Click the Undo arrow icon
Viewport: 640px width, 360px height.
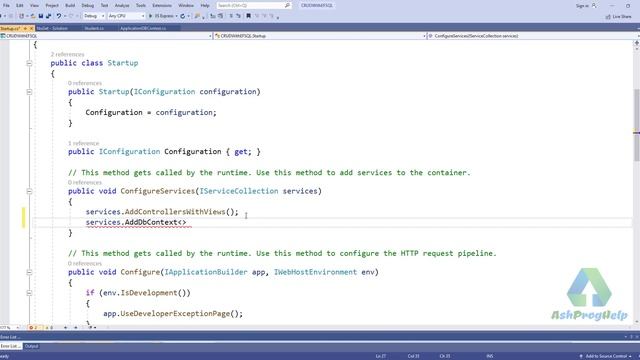tap(59, 16)
